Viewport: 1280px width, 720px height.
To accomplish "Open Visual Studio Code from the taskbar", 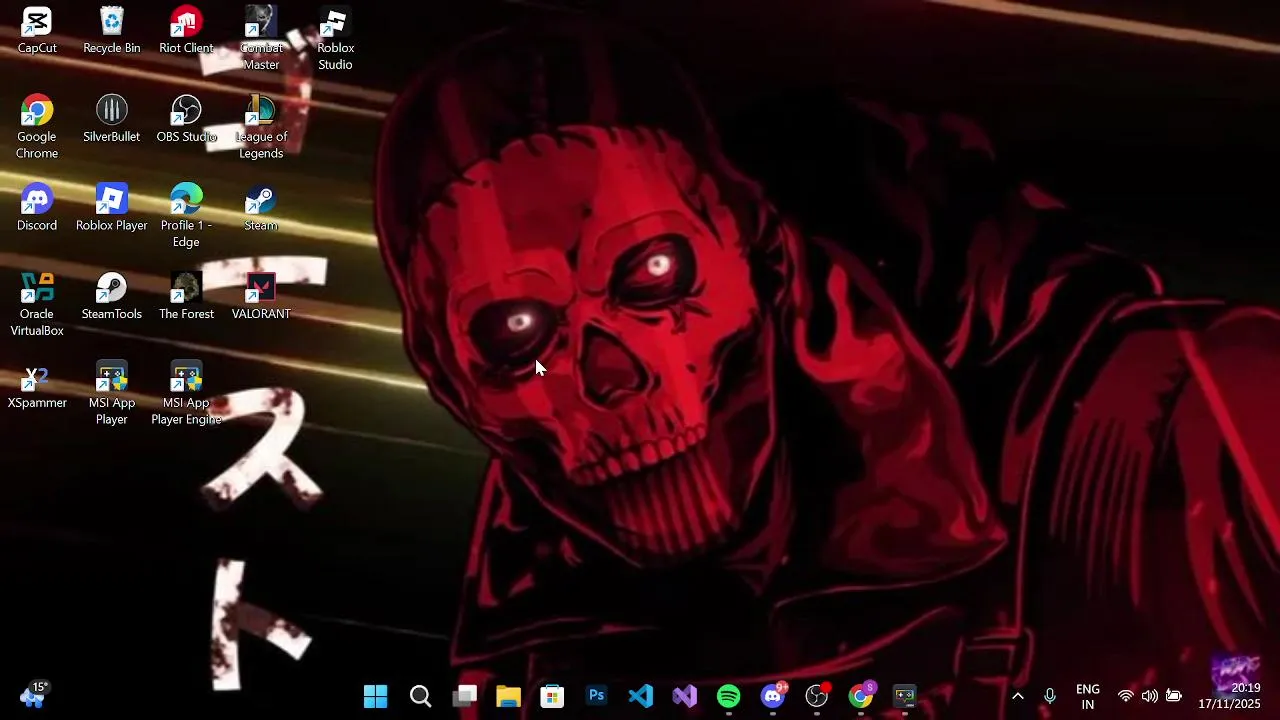I will pyautogui.click(x=641, y=696).
